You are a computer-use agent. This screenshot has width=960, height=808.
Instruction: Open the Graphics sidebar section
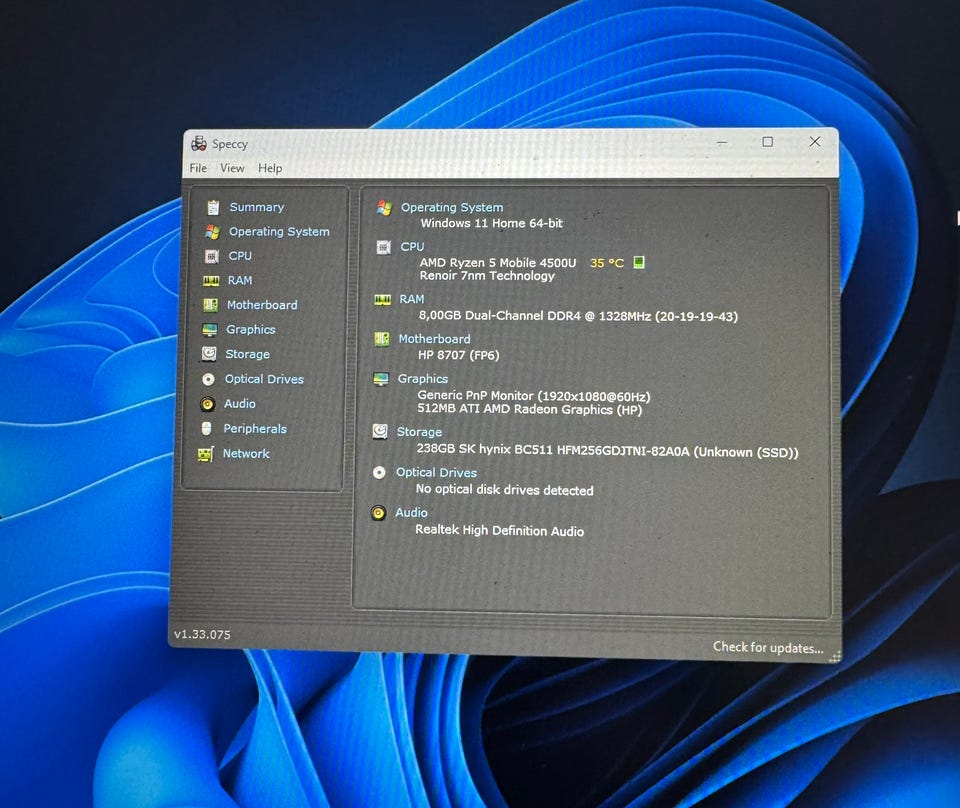tap(250, 329)
